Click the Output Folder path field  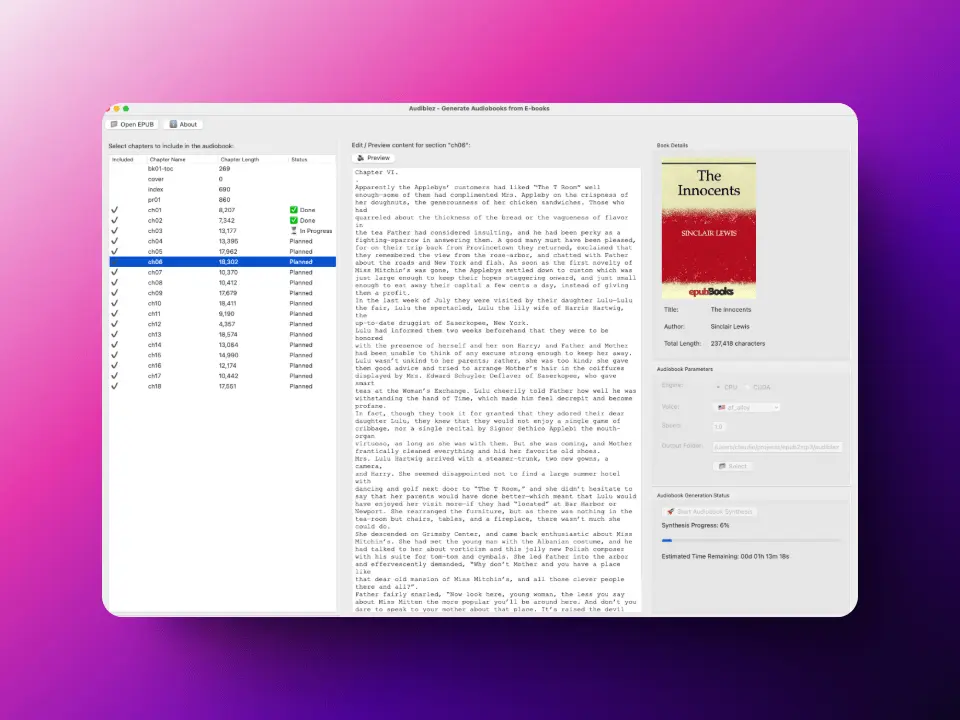778,446
